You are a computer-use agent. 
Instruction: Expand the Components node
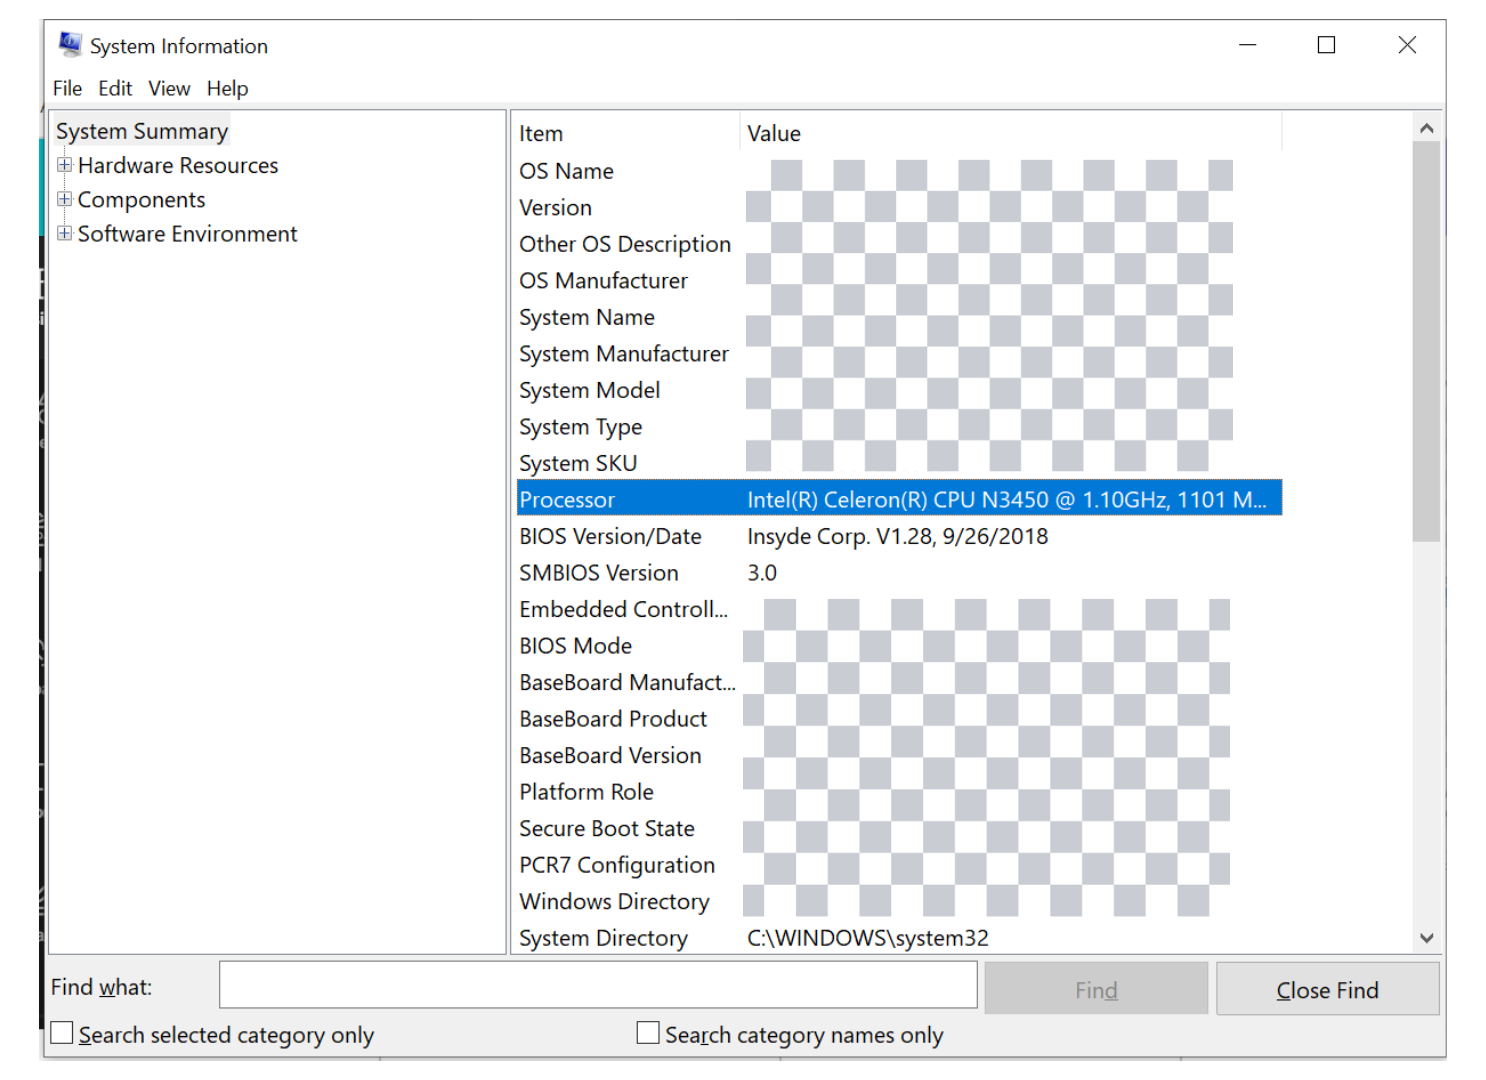coord(64,199)
